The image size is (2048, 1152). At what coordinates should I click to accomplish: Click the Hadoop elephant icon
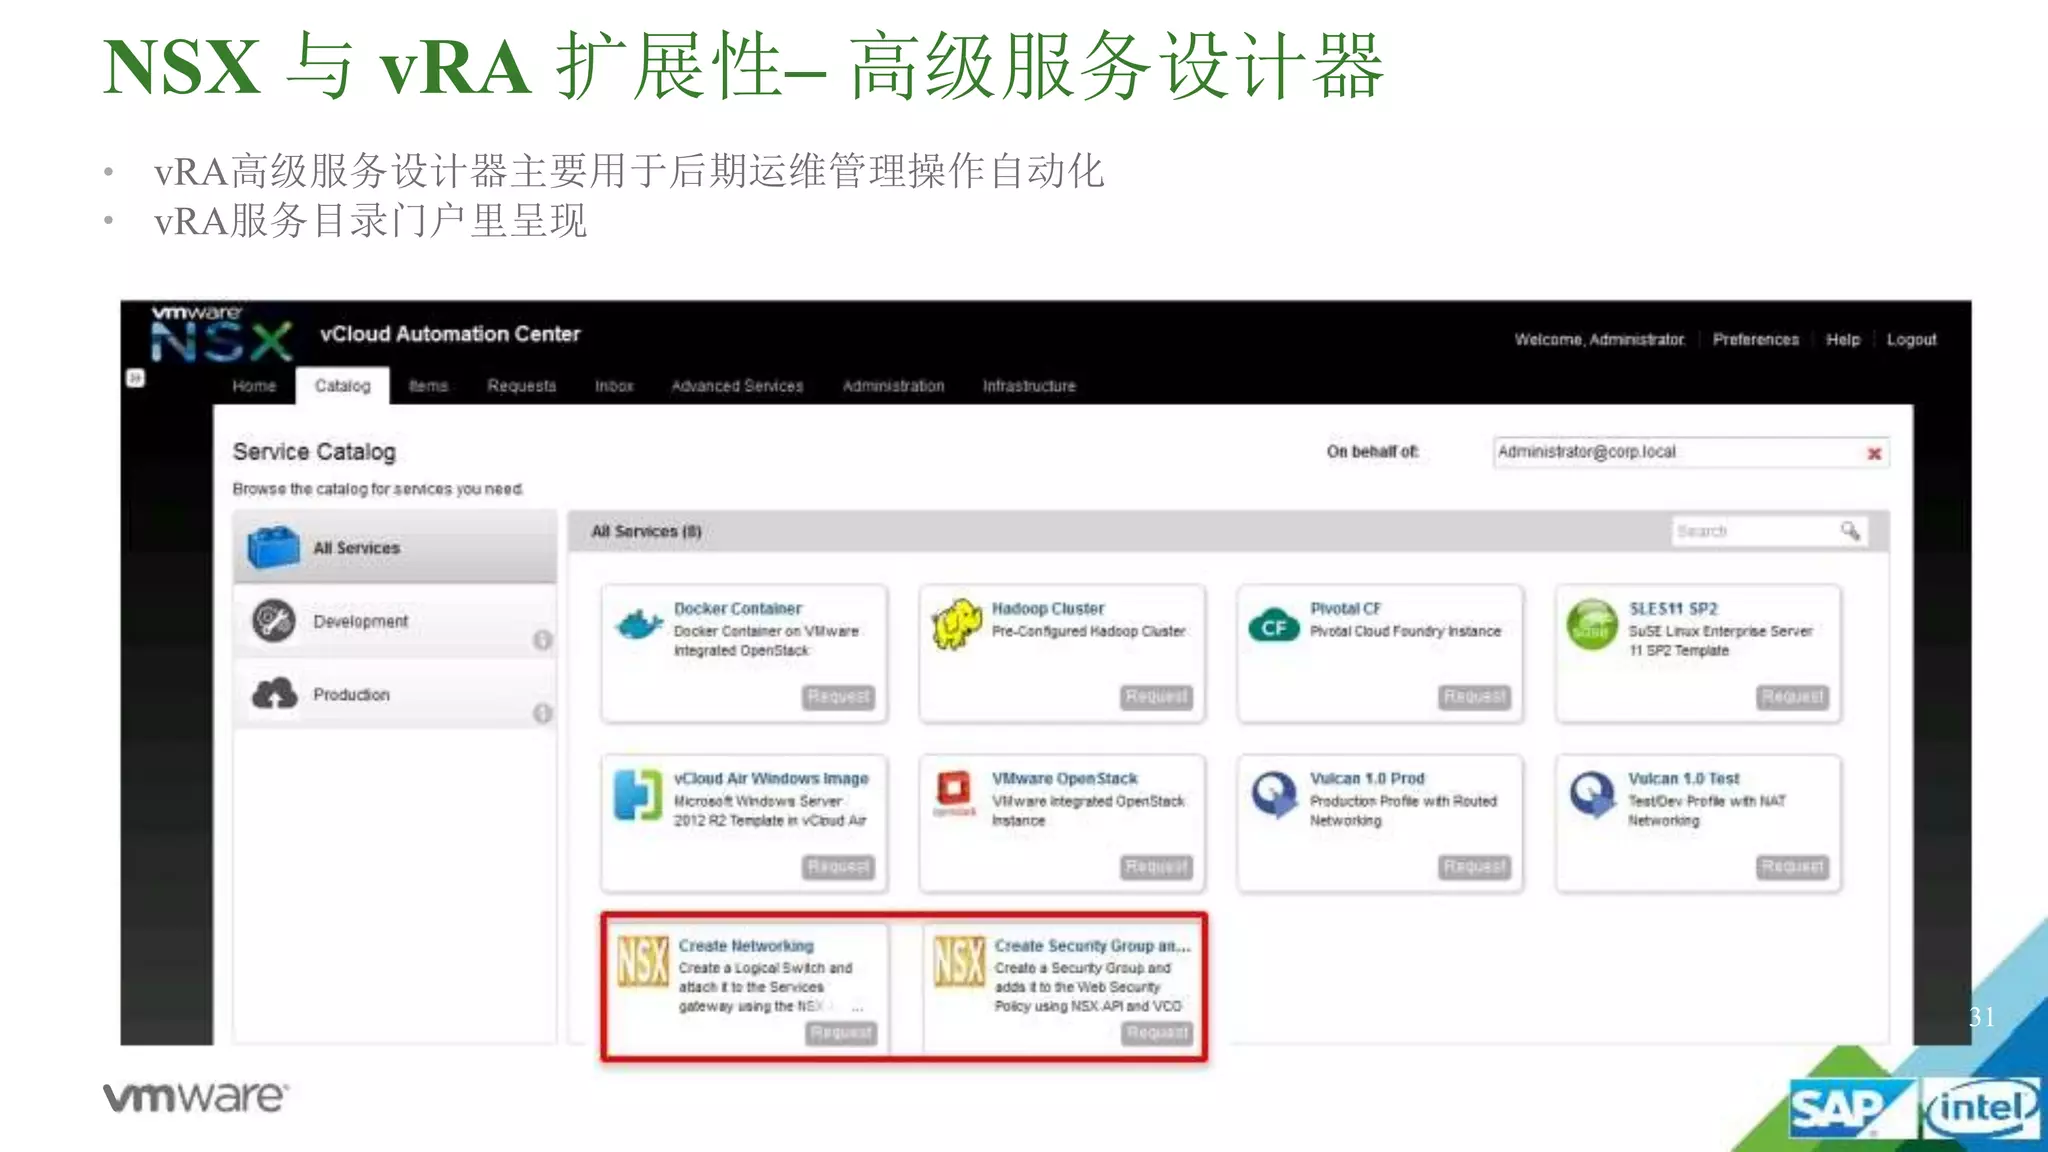pyautogui.click(x=956, y=625)
